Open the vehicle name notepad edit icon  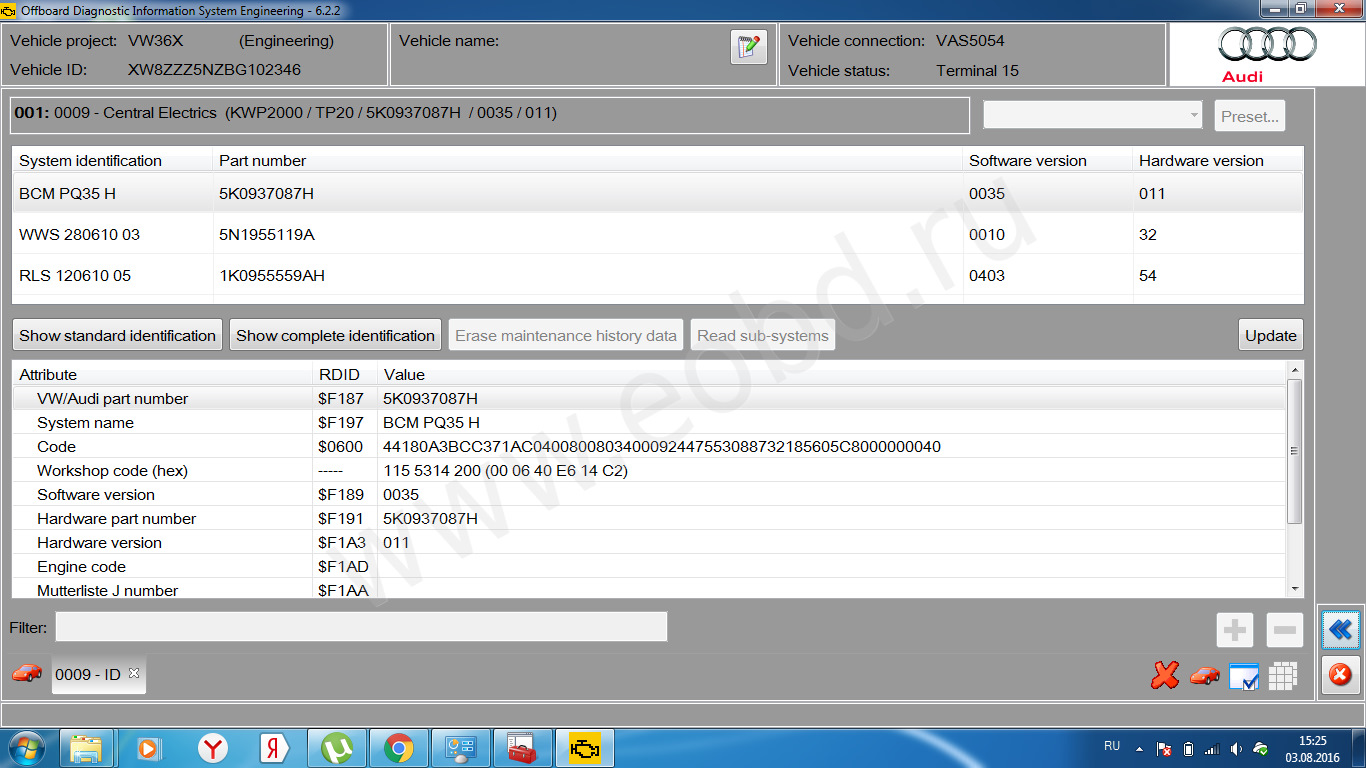[748, 47]
